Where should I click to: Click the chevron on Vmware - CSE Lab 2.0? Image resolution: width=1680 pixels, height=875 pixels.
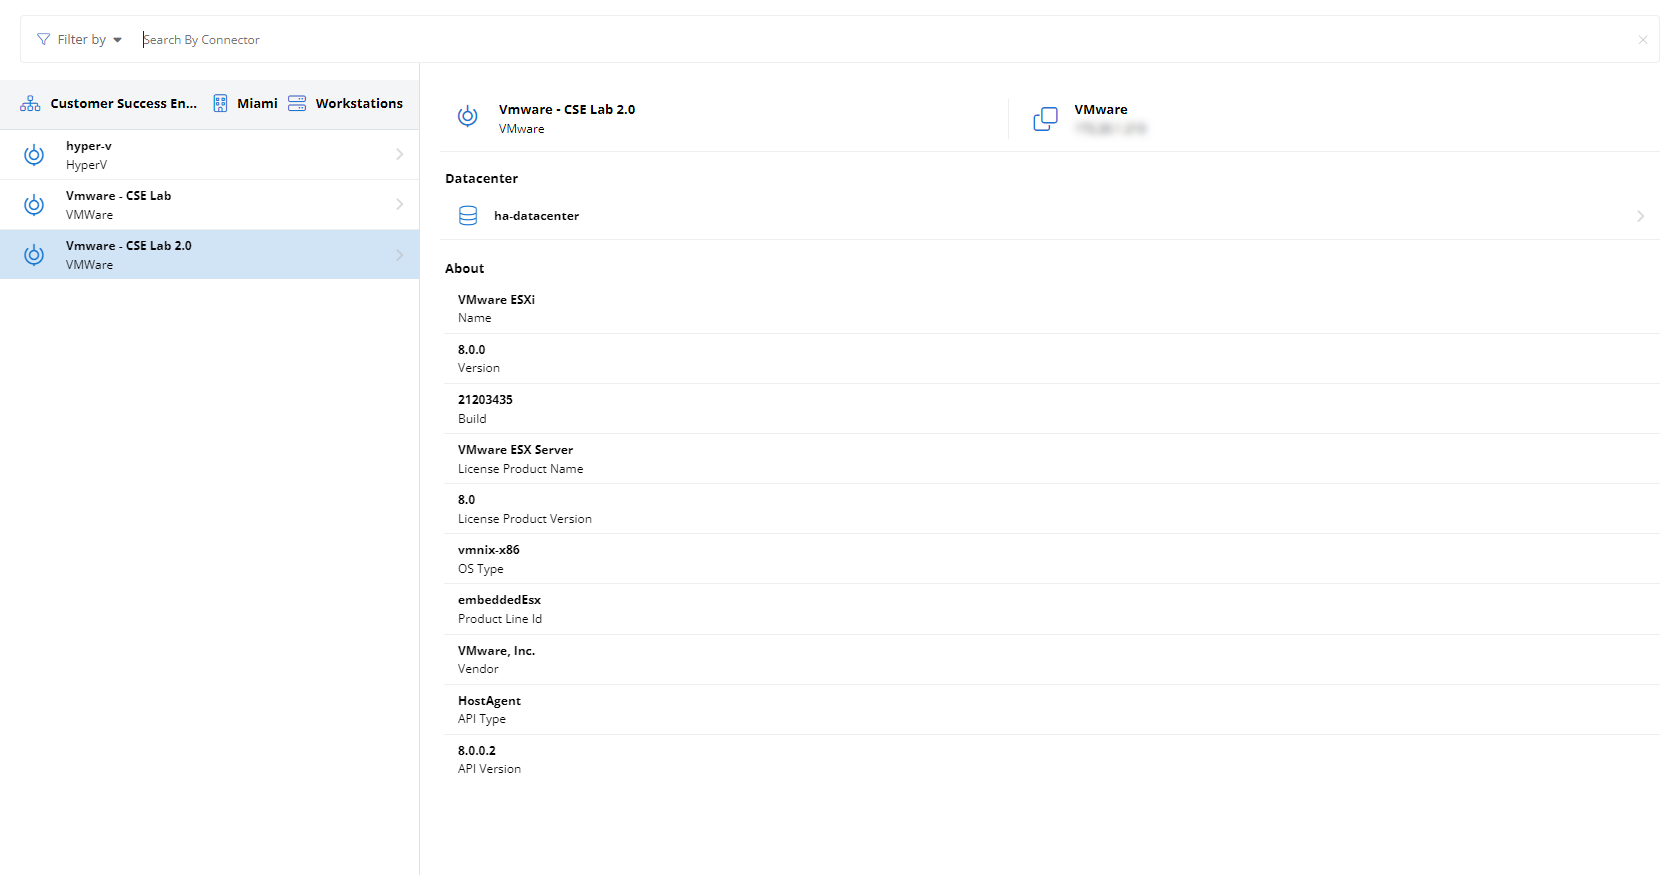tap(399, 255)
